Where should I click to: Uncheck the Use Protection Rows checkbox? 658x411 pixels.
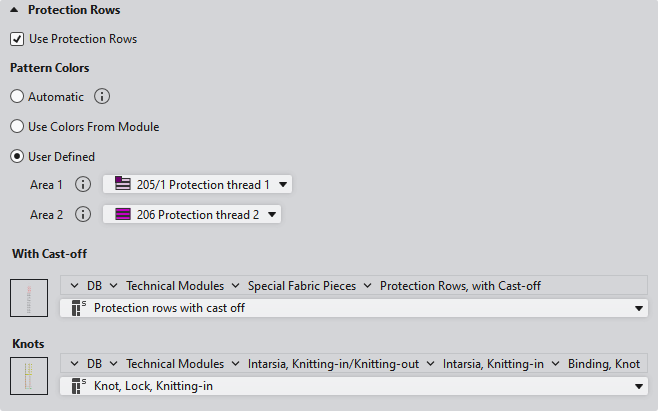click(x=17, y=39)
